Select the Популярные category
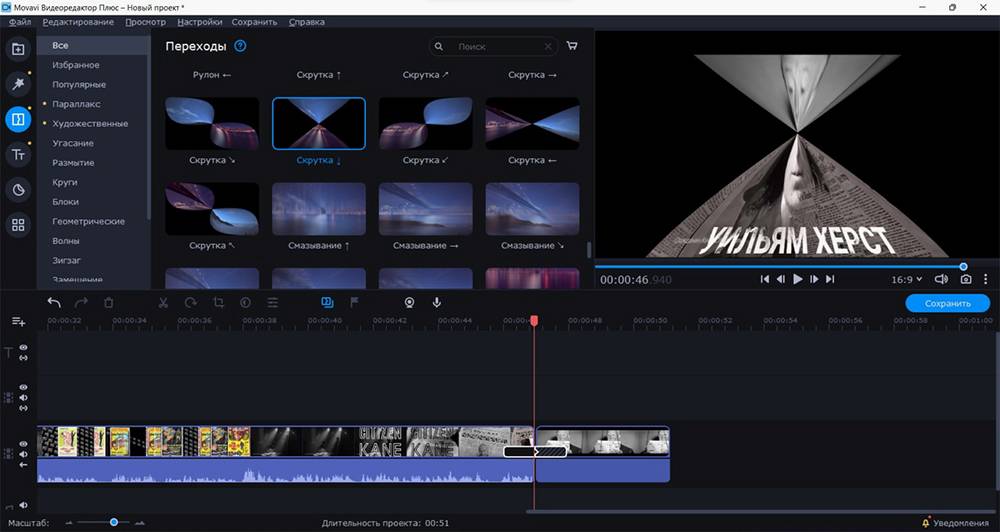 [79, 84]
